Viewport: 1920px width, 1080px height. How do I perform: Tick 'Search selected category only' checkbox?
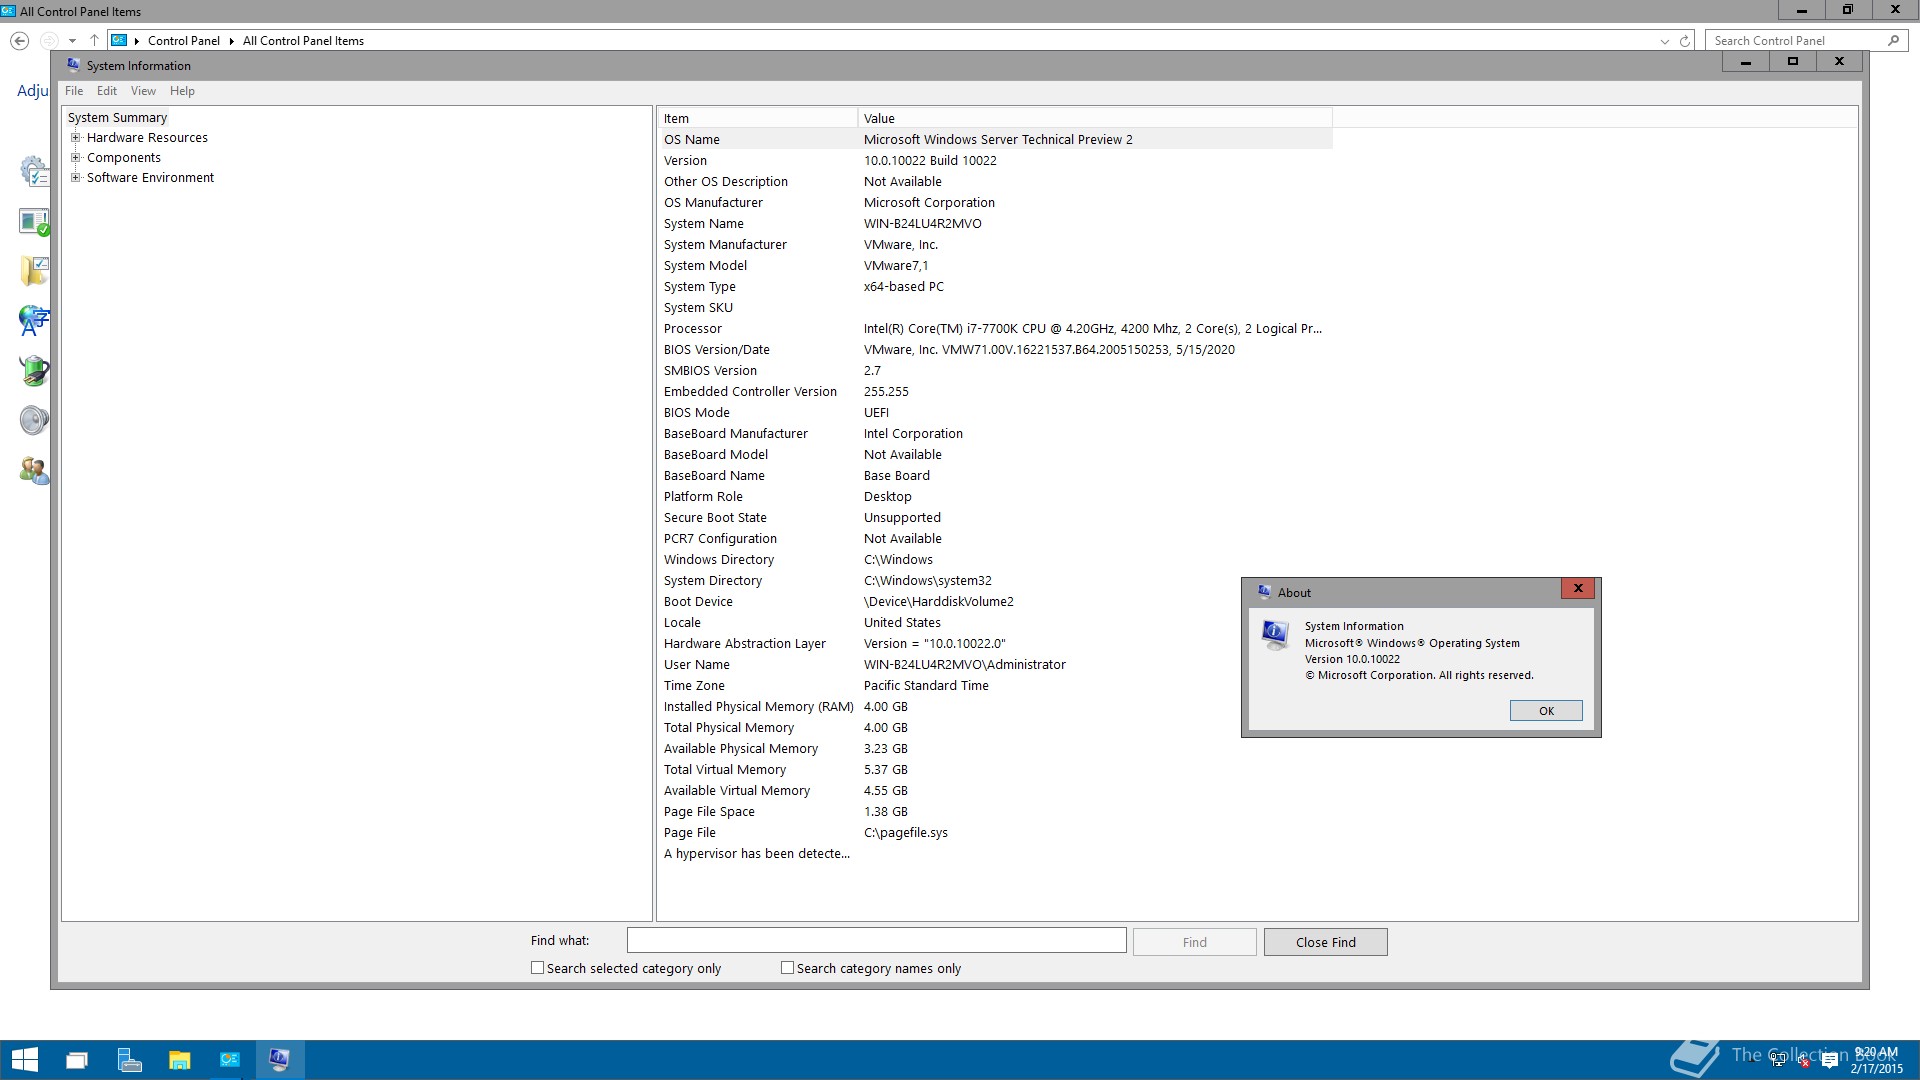tap(537, 968)
